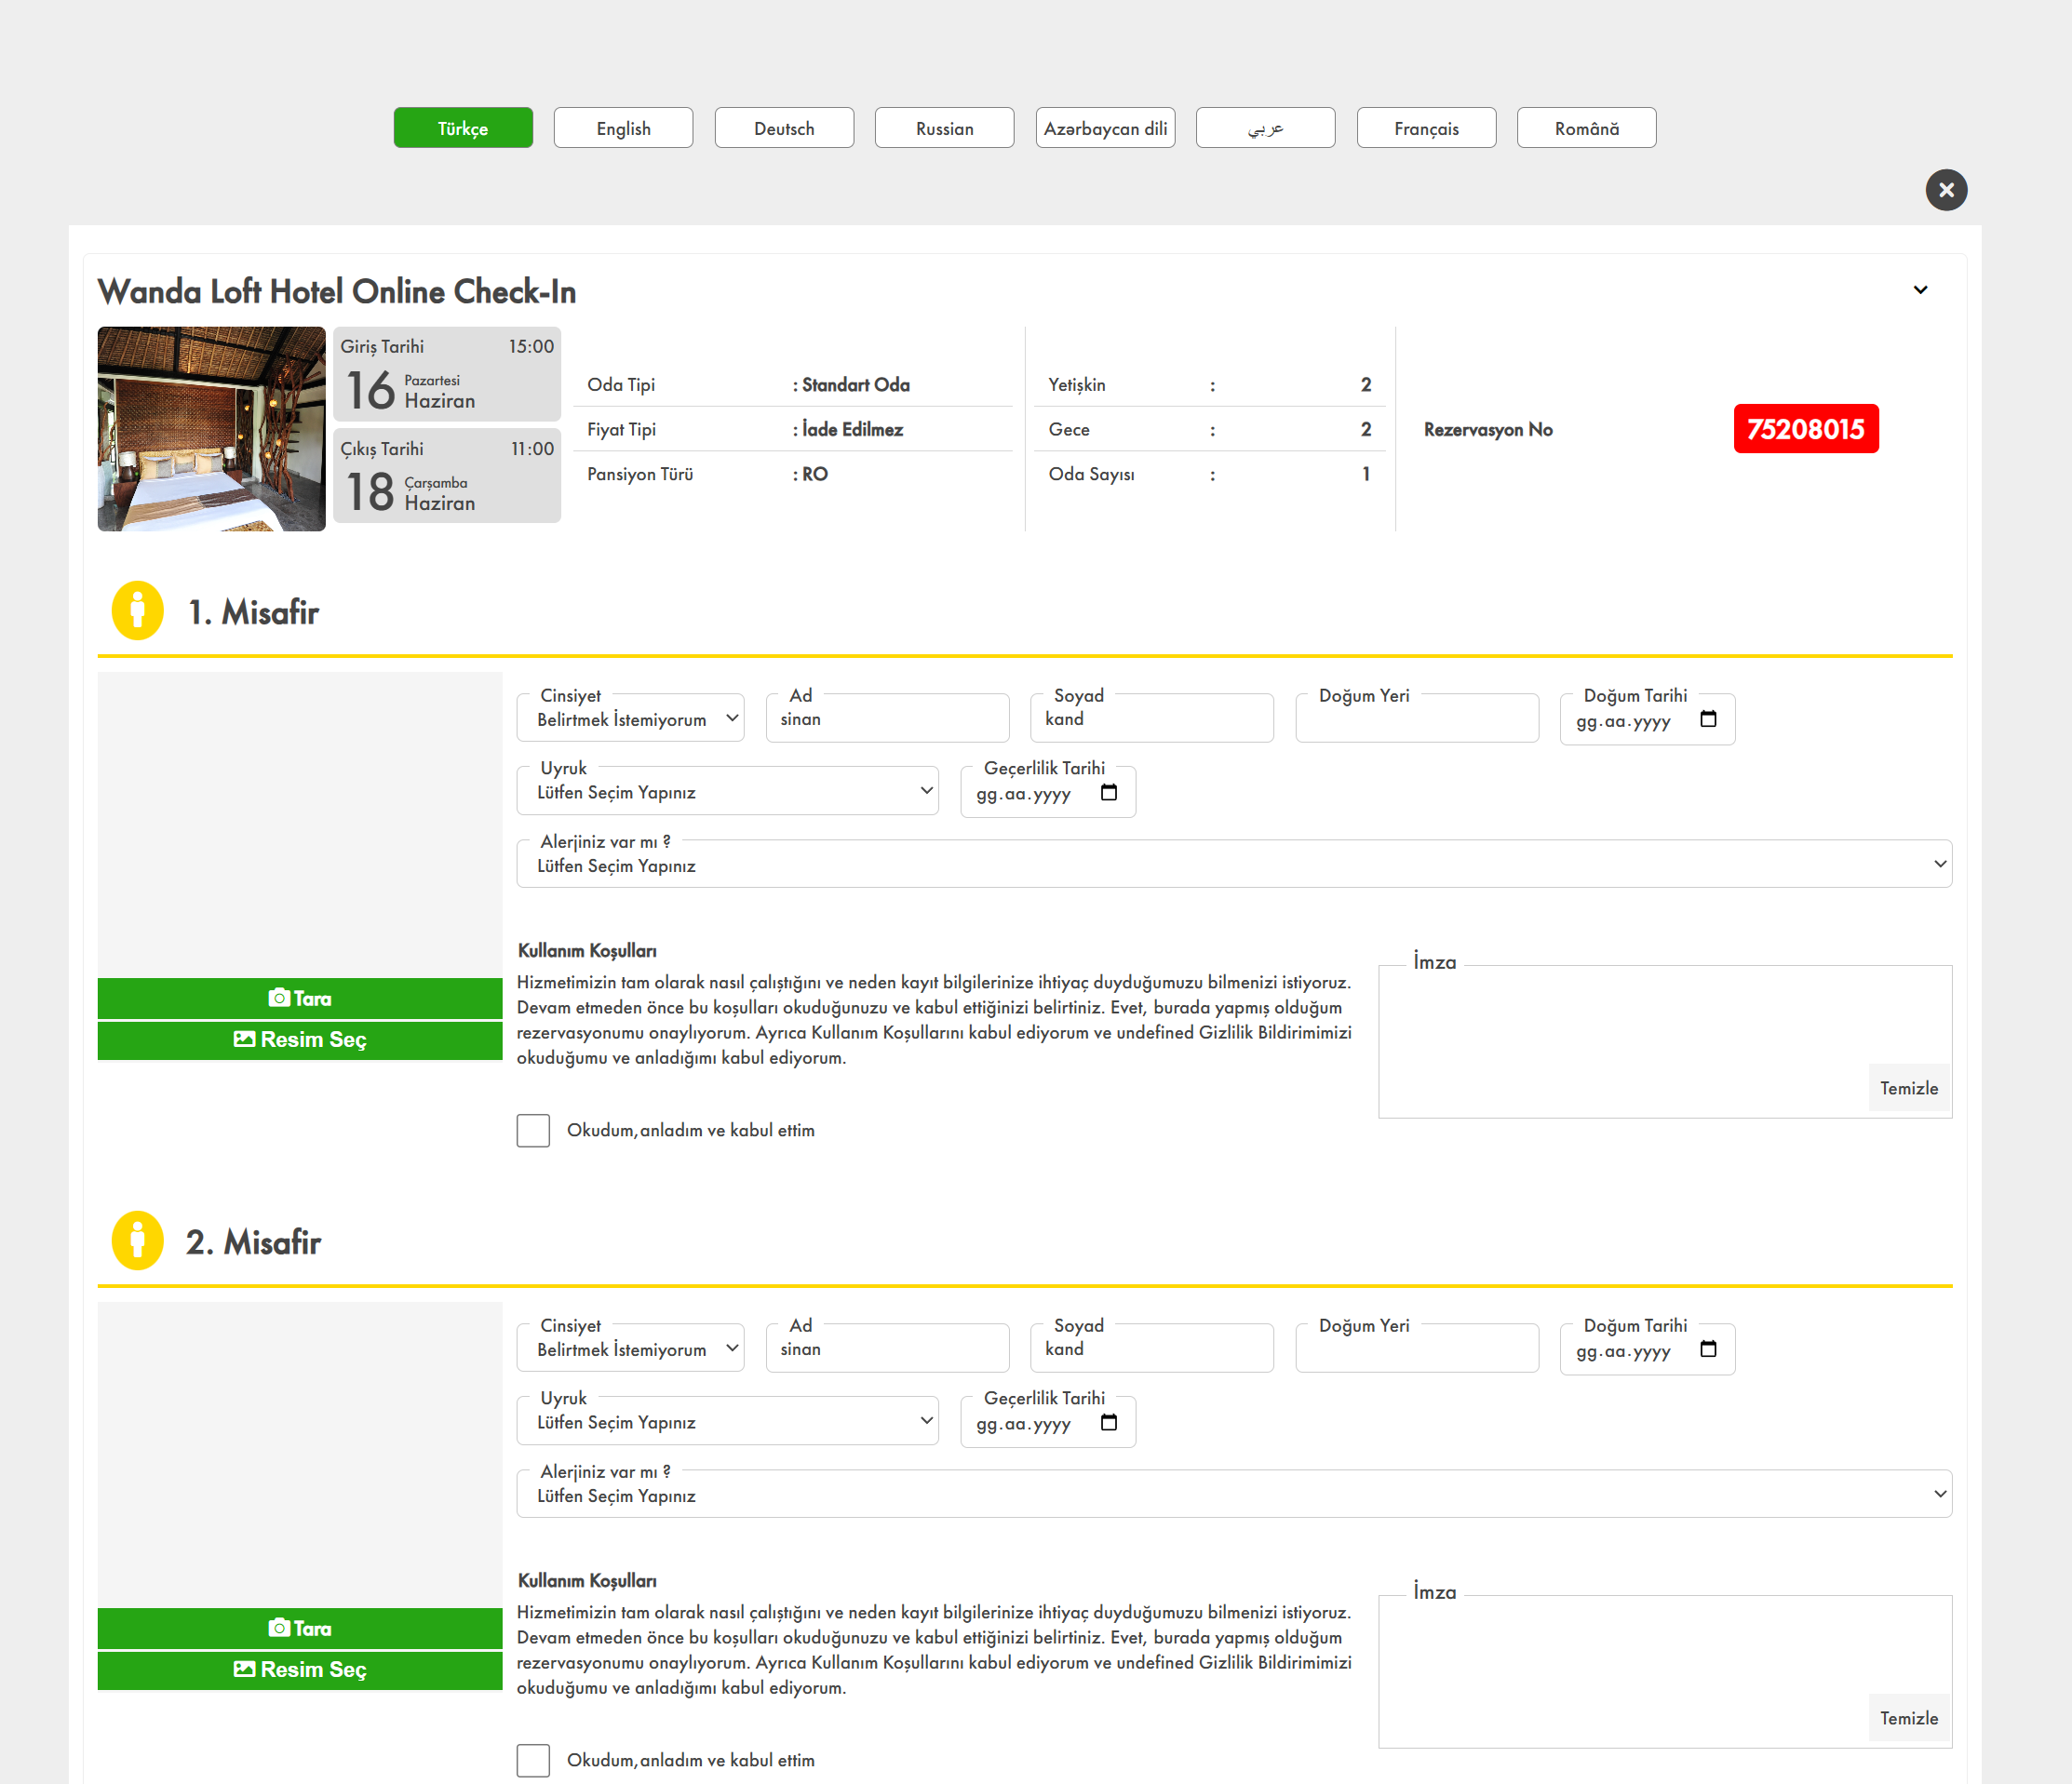
Task: Switch language to Türkçe
Action: (x=463, y=128)
